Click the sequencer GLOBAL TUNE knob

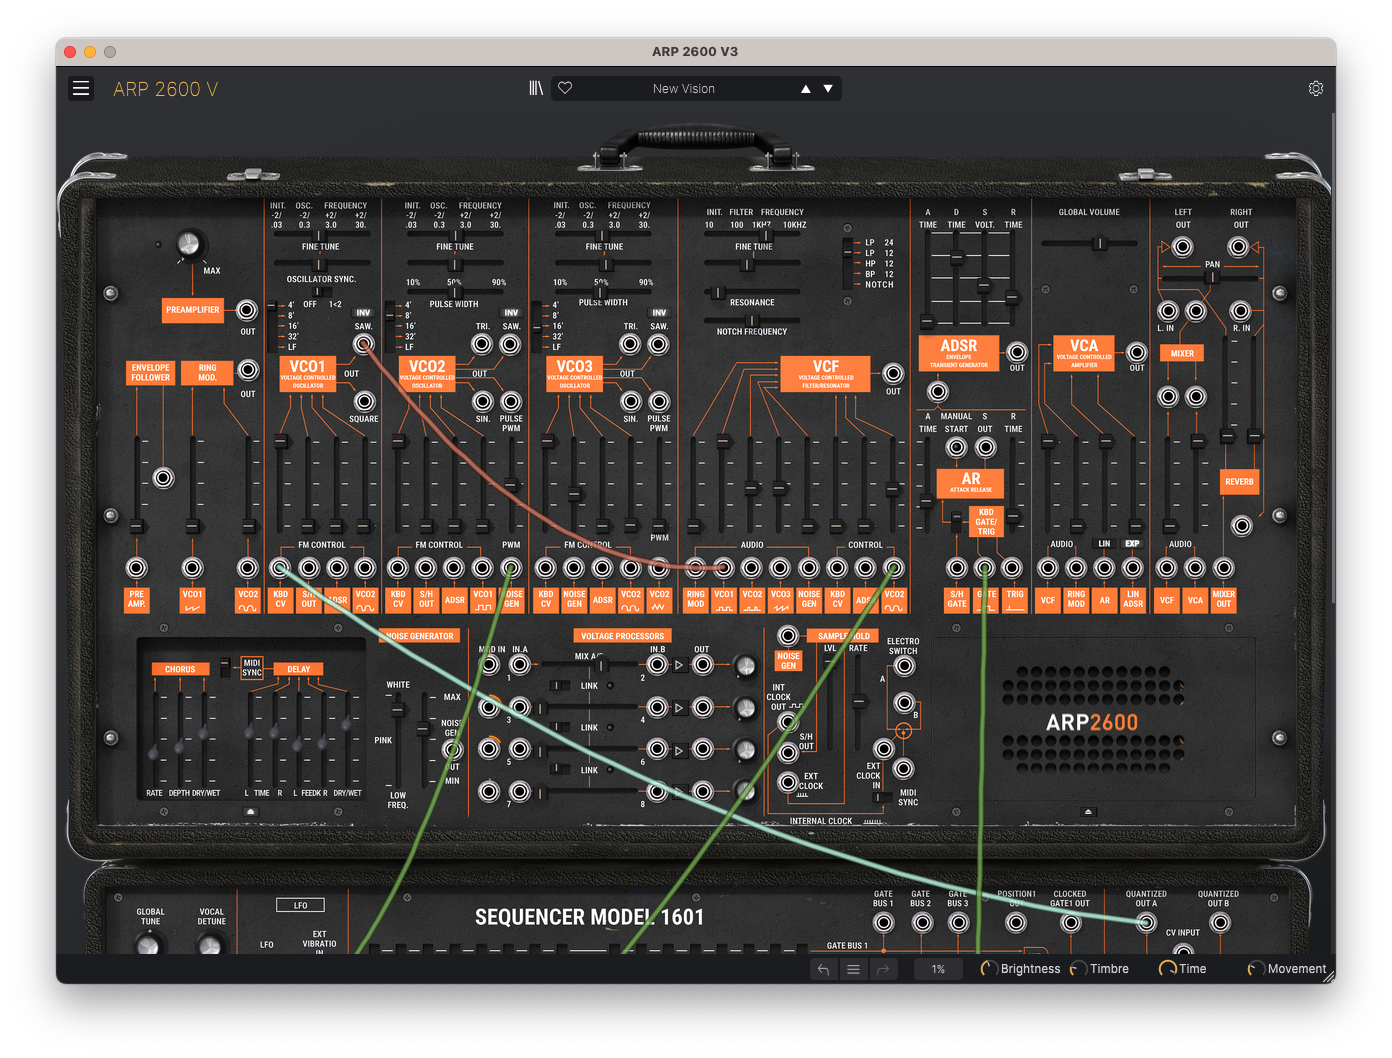(148, 945)
